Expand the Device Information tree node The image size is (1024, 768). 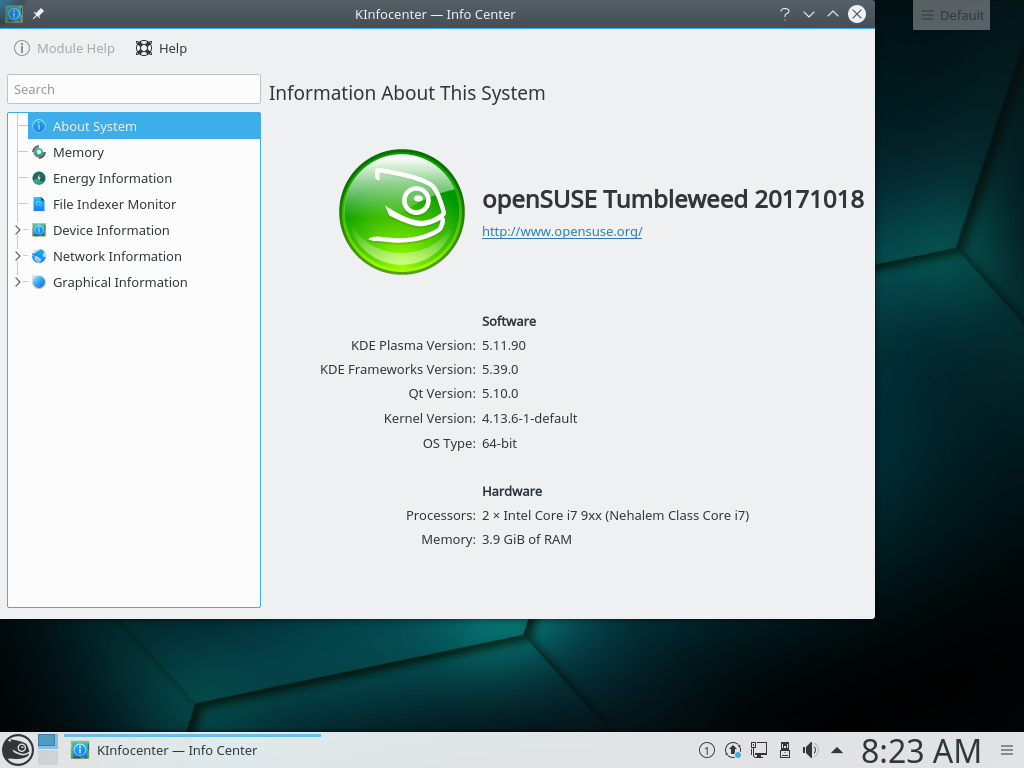(x=17, y=230)
